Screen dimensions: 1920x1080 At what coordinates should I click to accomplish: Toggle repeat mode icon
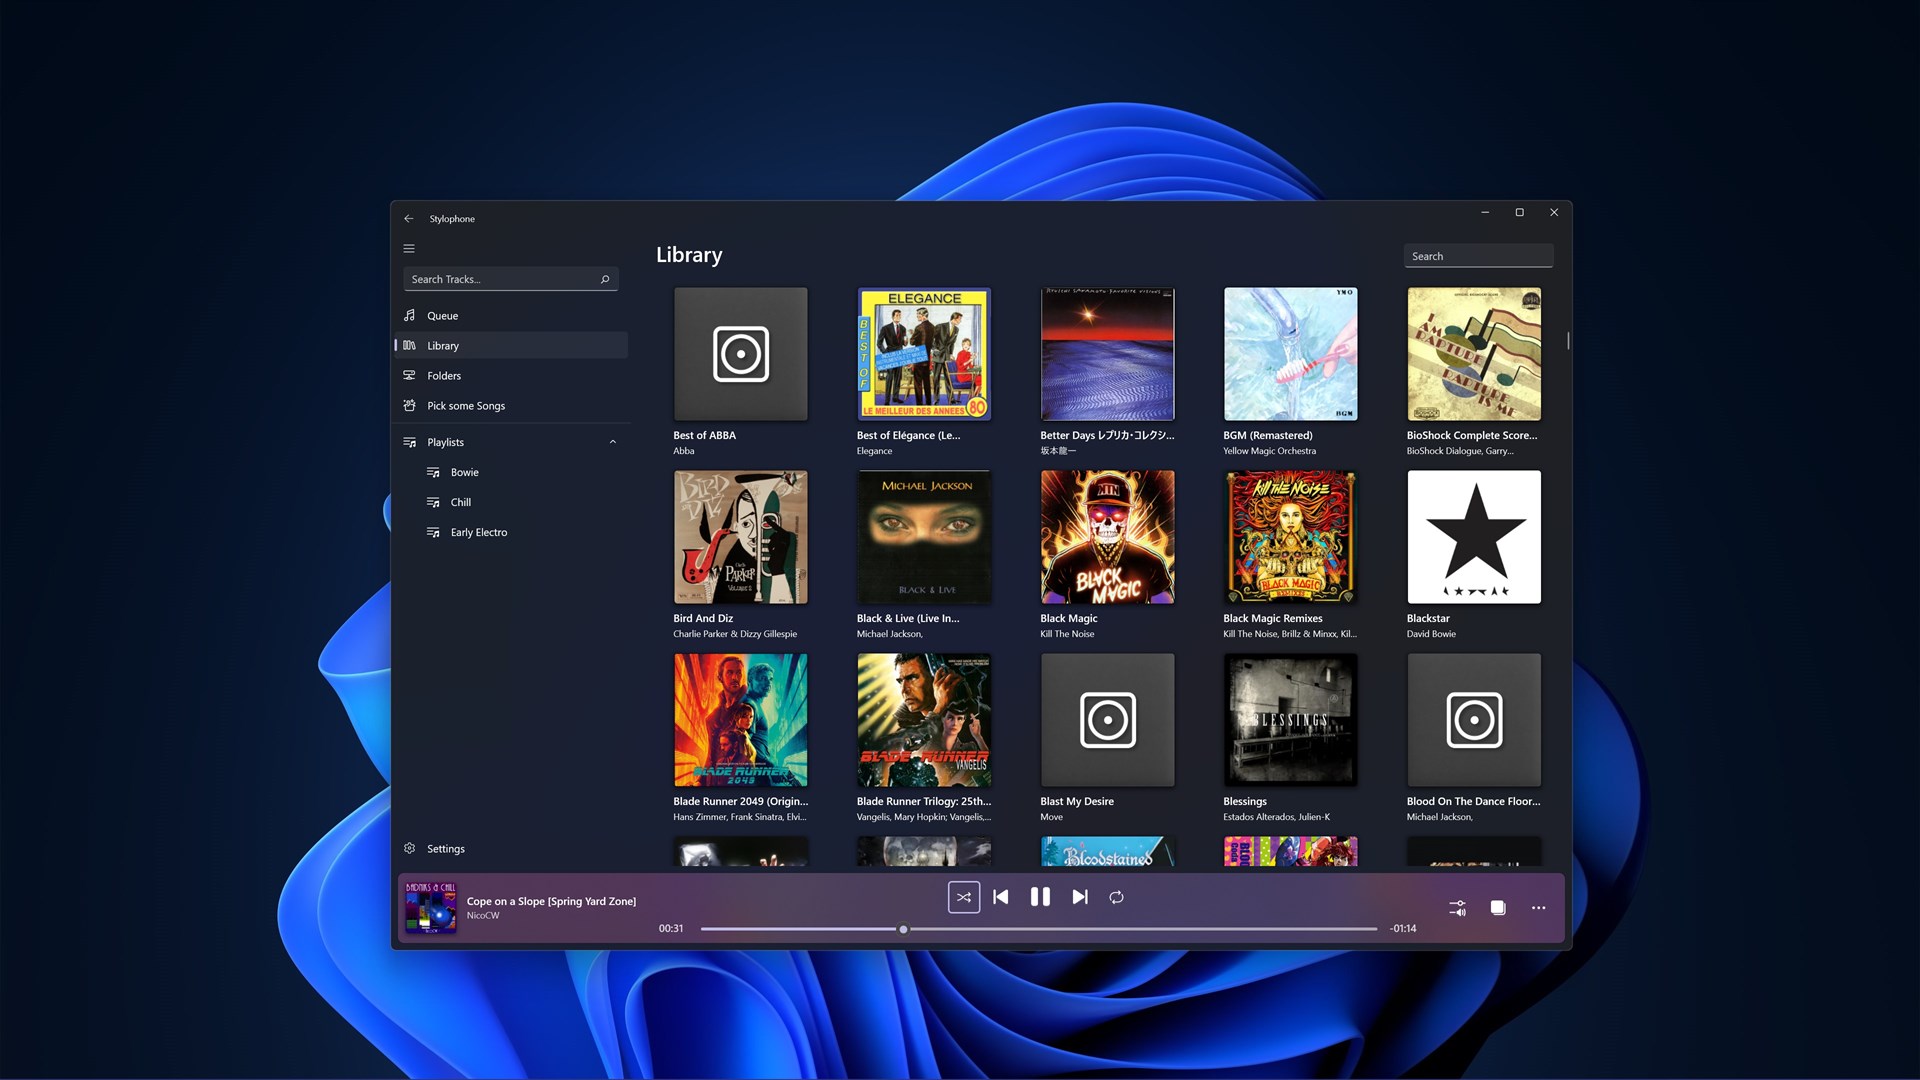[1116, 897]
